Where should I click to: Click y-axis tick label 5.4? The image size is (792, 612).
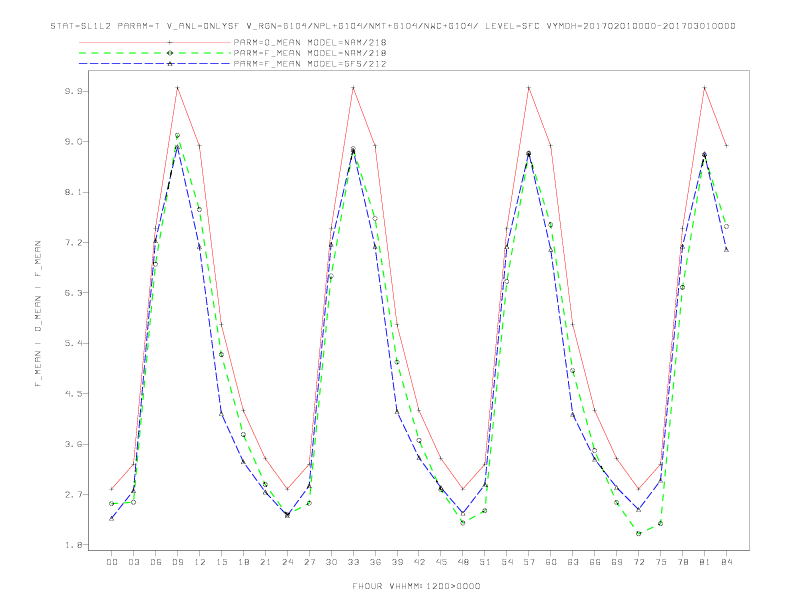pos(73,343)
